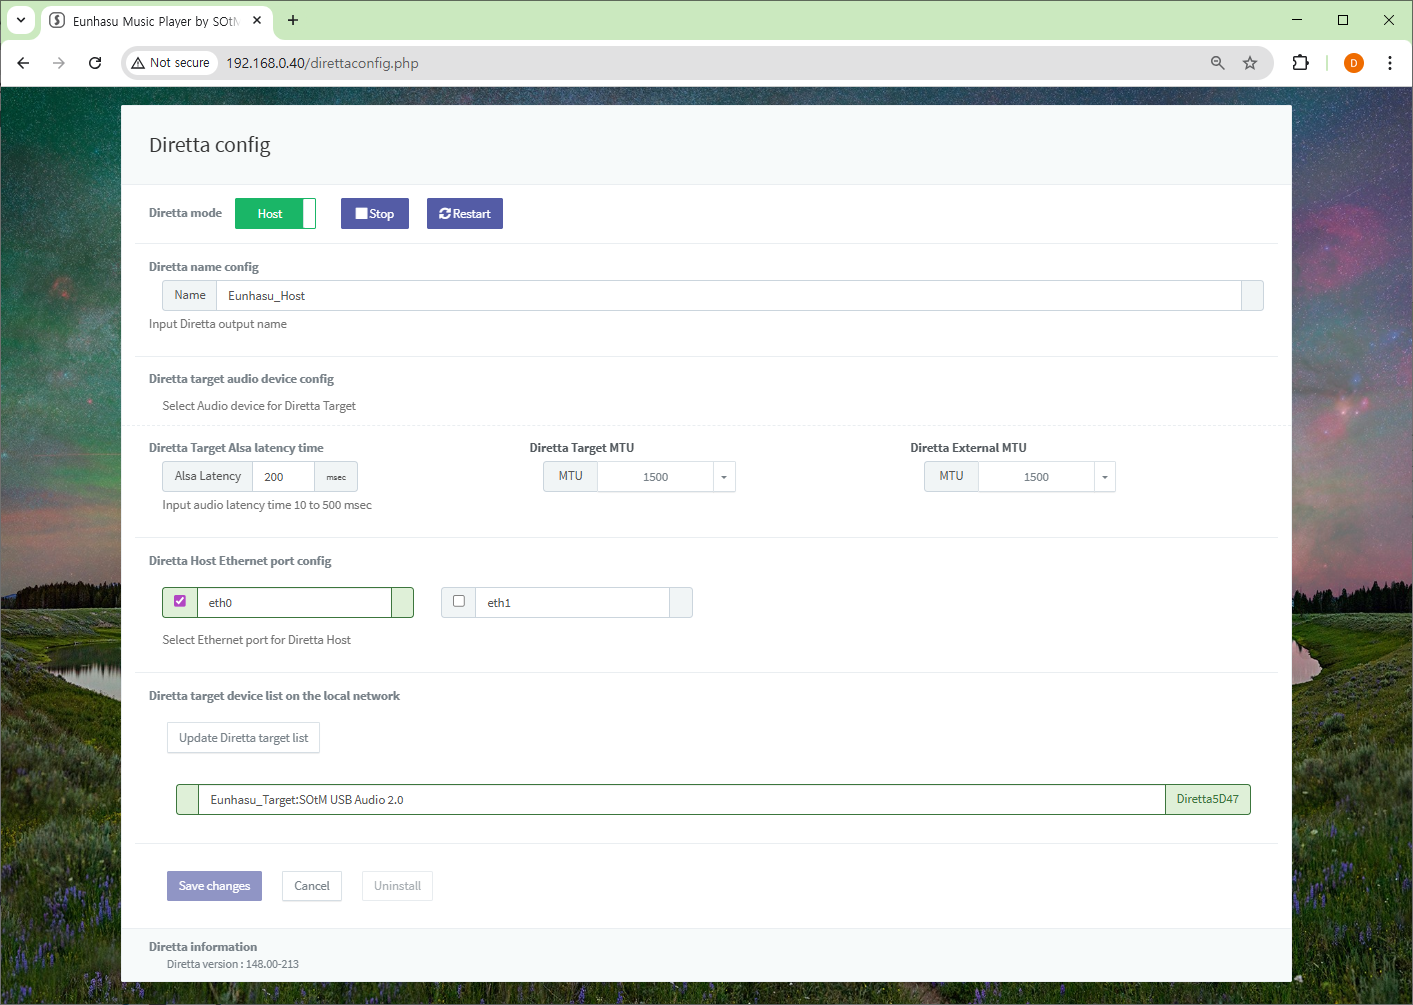The height and width of the screenshot is (1005, 1413).
Task: Click the Update Diretta target list button
Action: [x=243, y=738]
